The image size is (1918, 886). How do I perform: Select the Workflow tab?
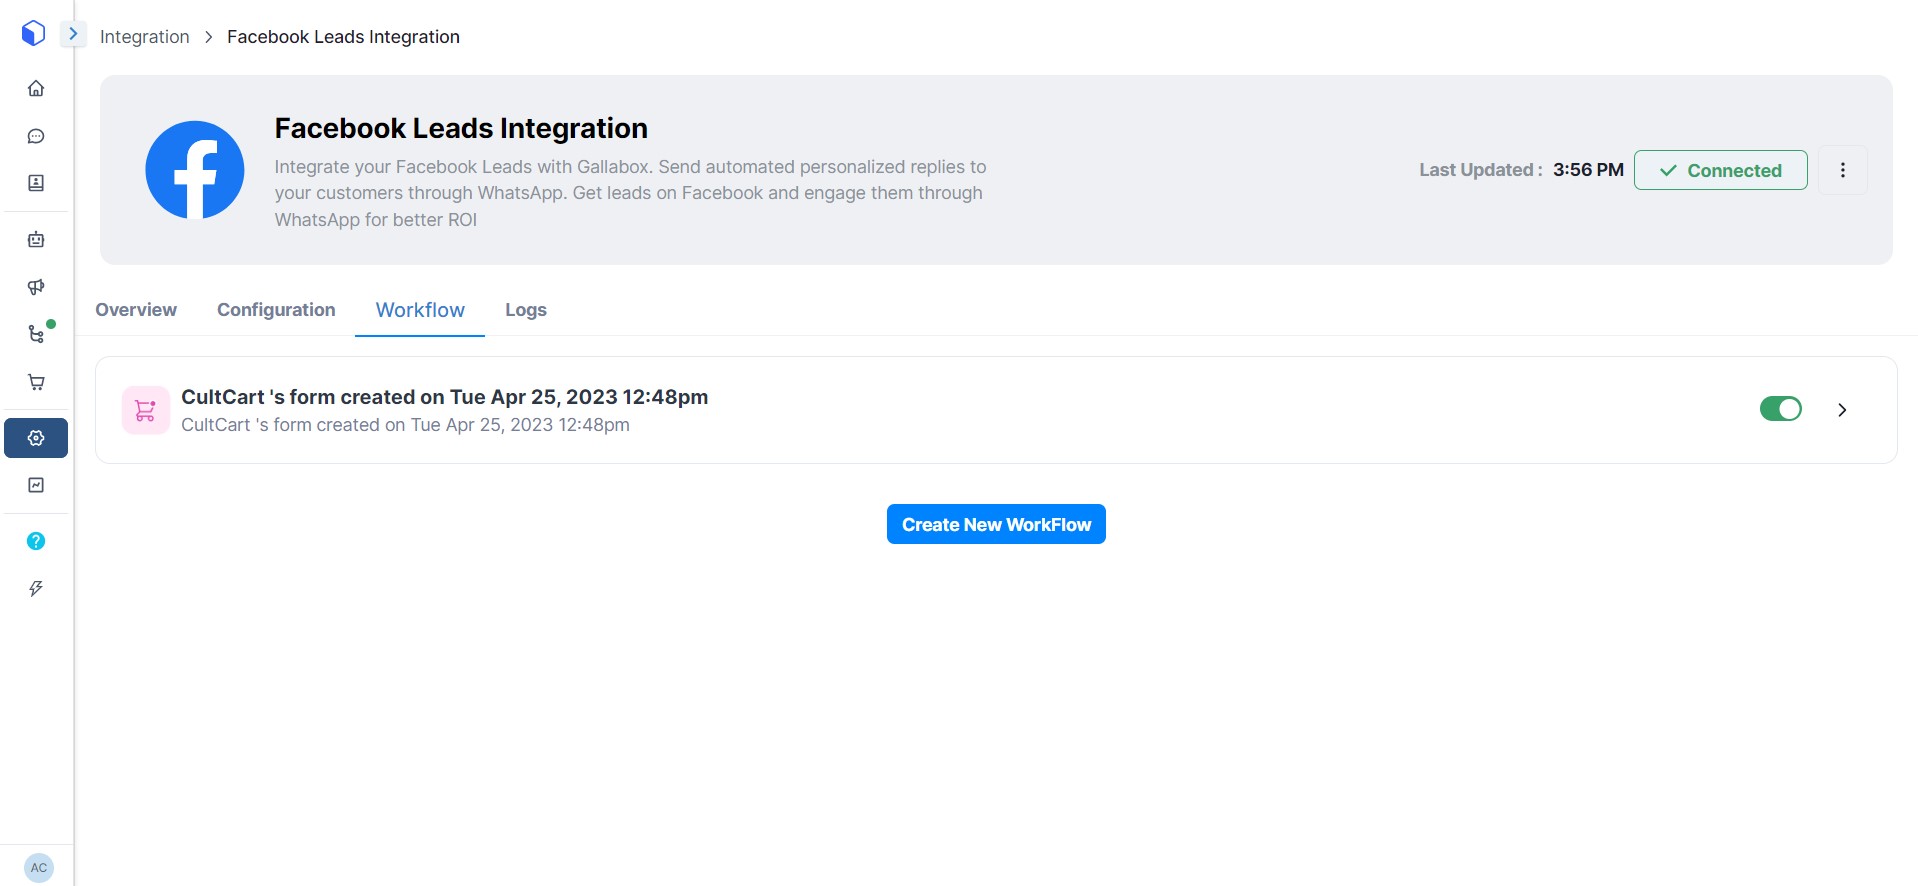click(420, 310)
